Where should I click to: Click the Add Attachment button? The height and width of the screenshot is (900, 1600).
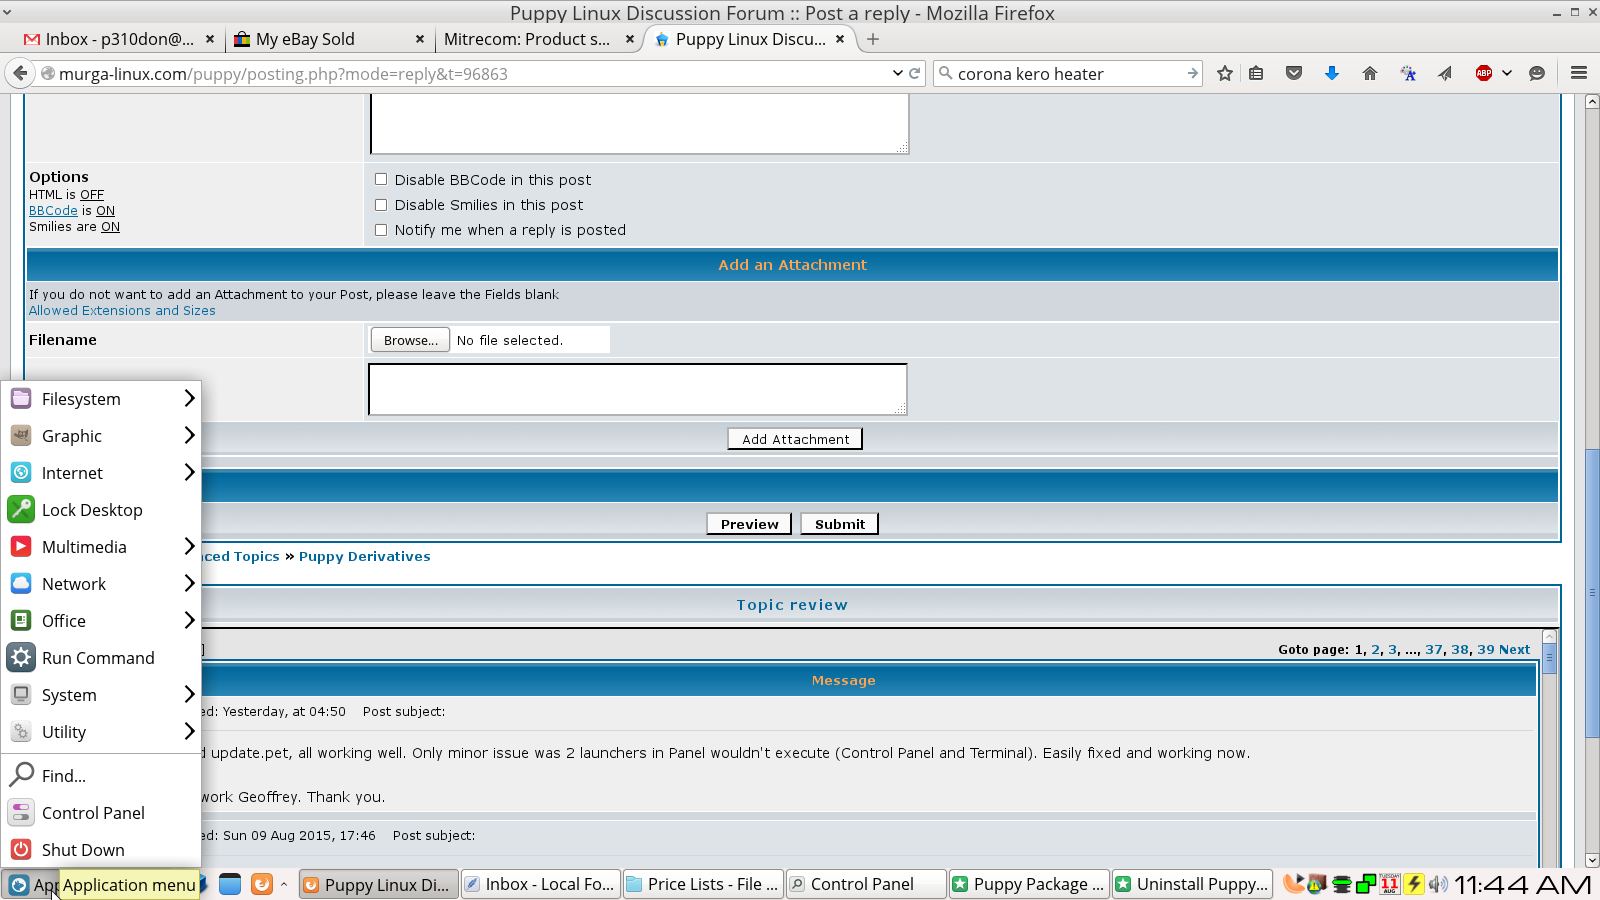[x=795, y=439]
